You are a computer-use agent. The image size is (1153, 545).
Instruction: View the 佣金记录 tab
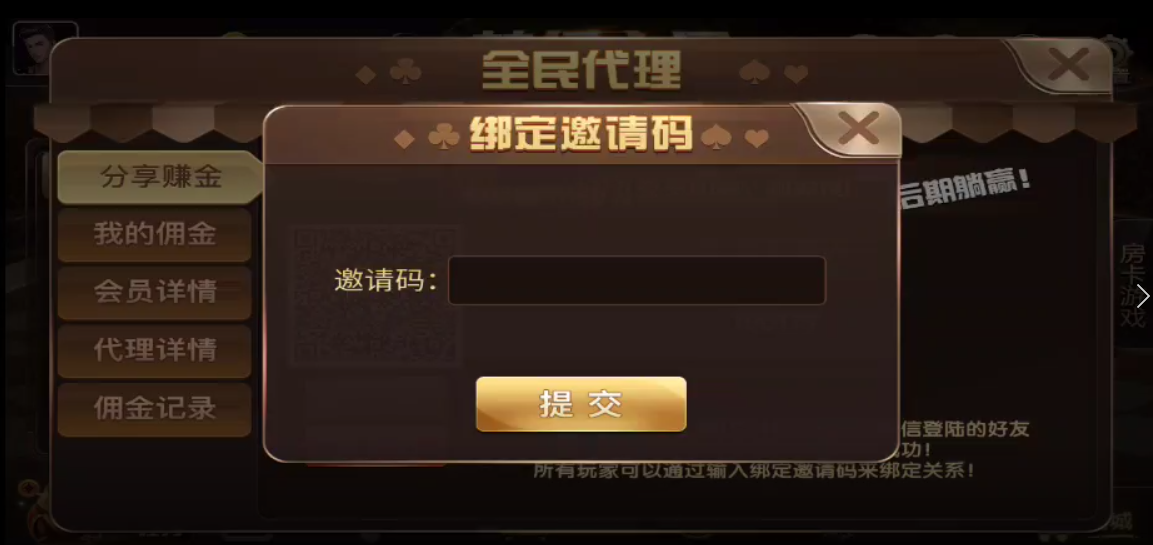(x=155, y=408)
